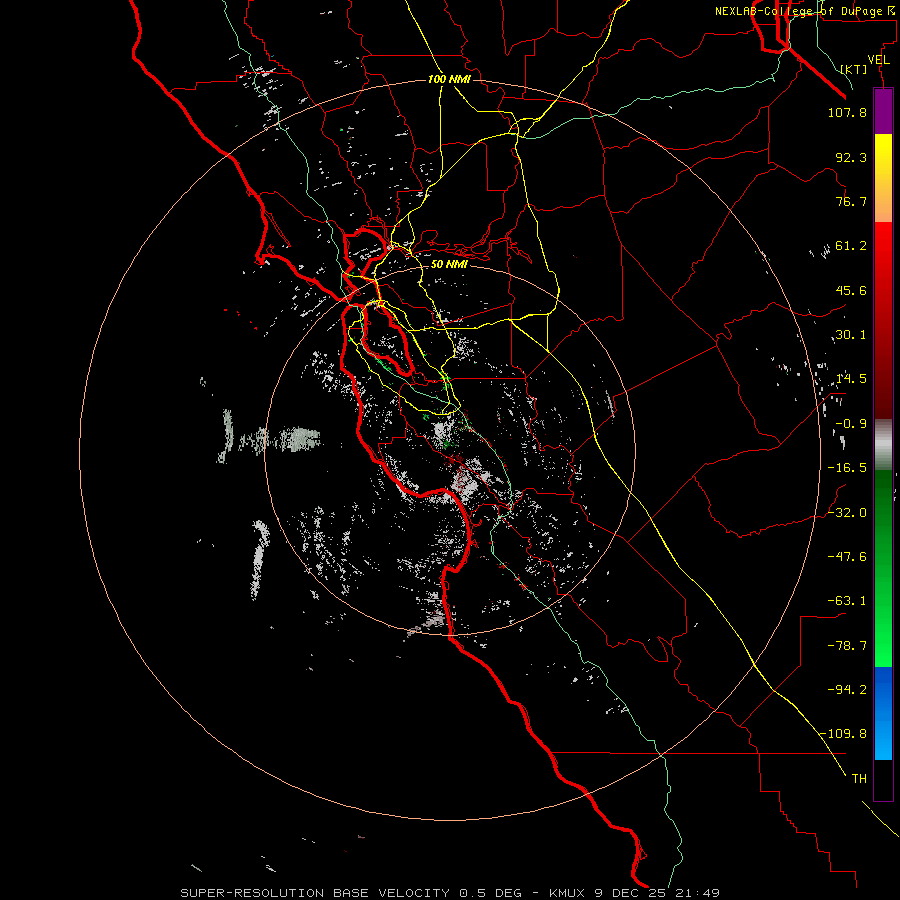Click the Super-Resolution Base Velocity caption
Image resolution: width=900 pixels, height=900 pixels.
coord(450,893)
